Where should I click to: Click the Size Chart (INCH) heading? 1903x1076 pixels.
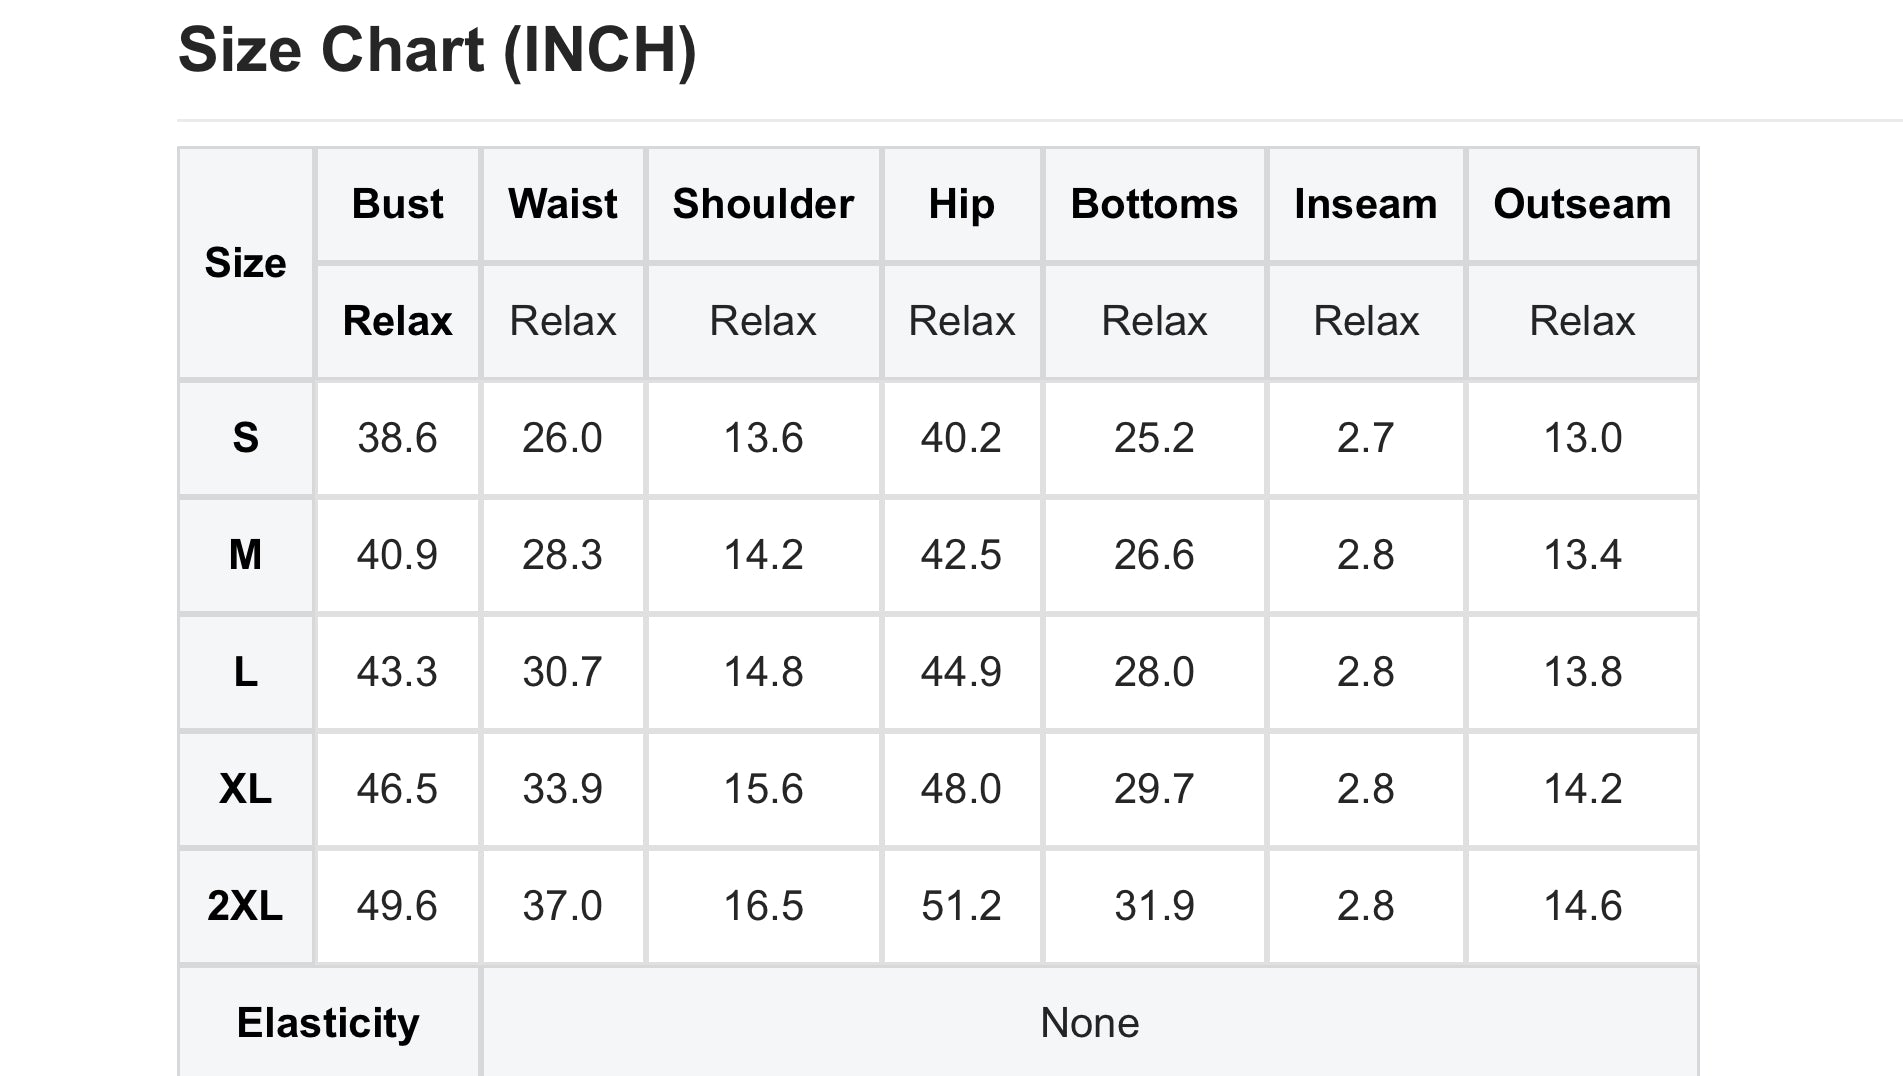(x=437, y=50)
